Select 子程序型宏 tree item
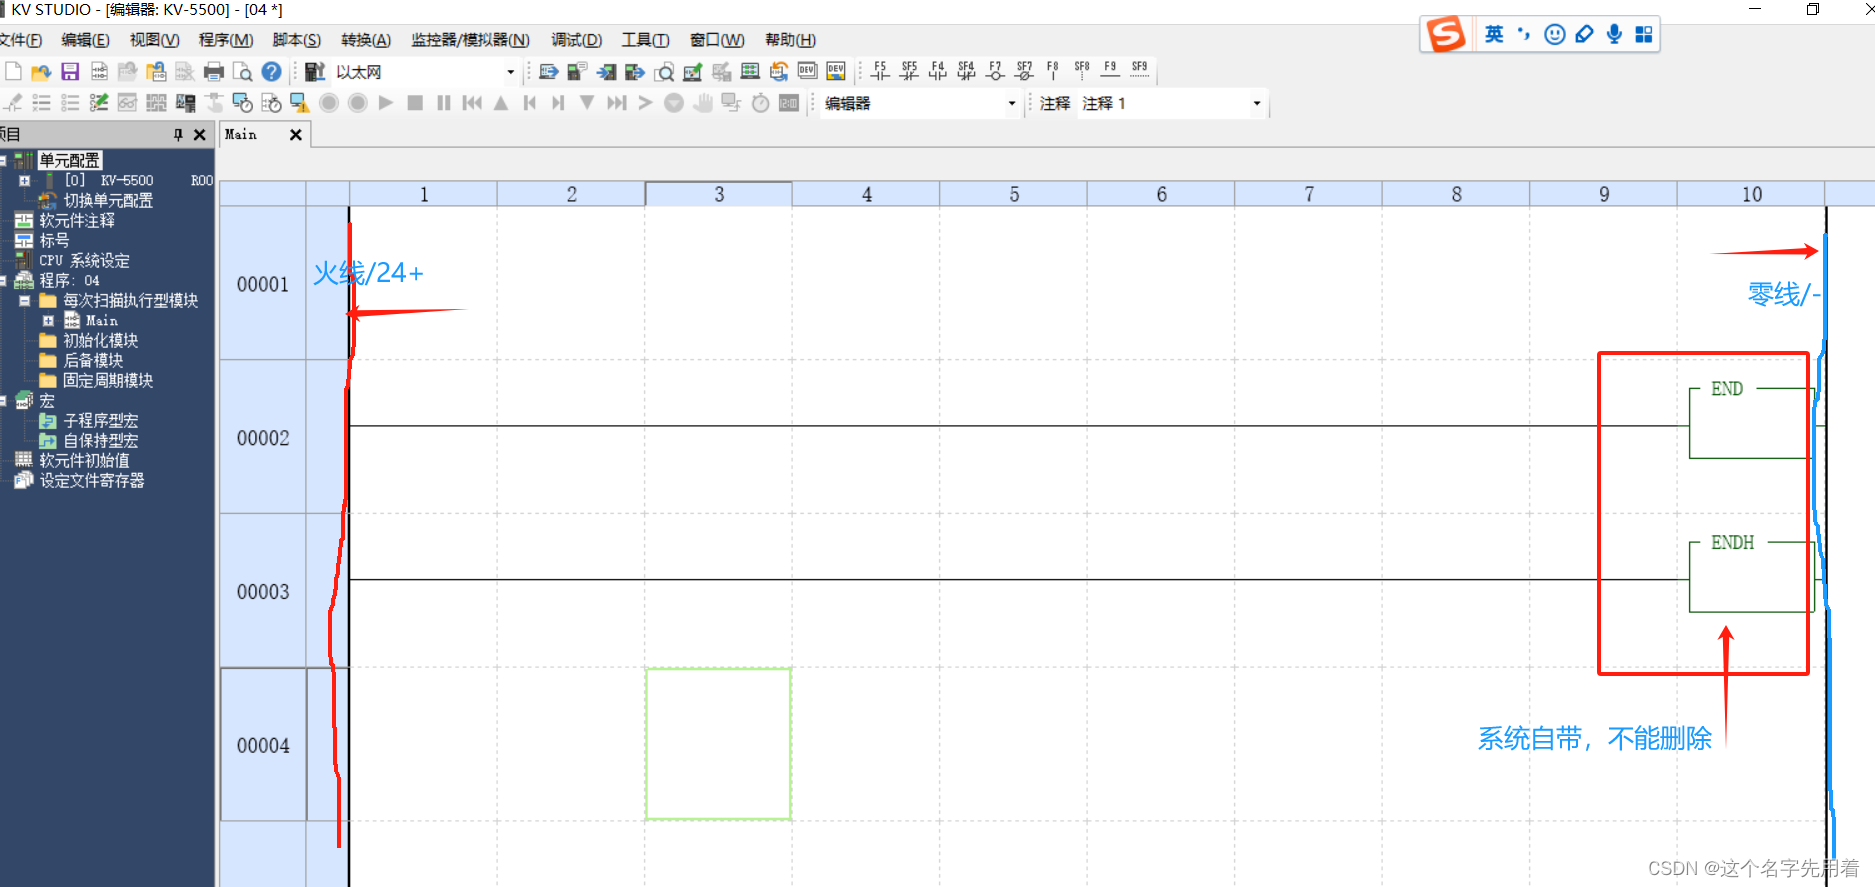Image resolution: width=1875 pixels, height=887 pixels. (101, 421)
